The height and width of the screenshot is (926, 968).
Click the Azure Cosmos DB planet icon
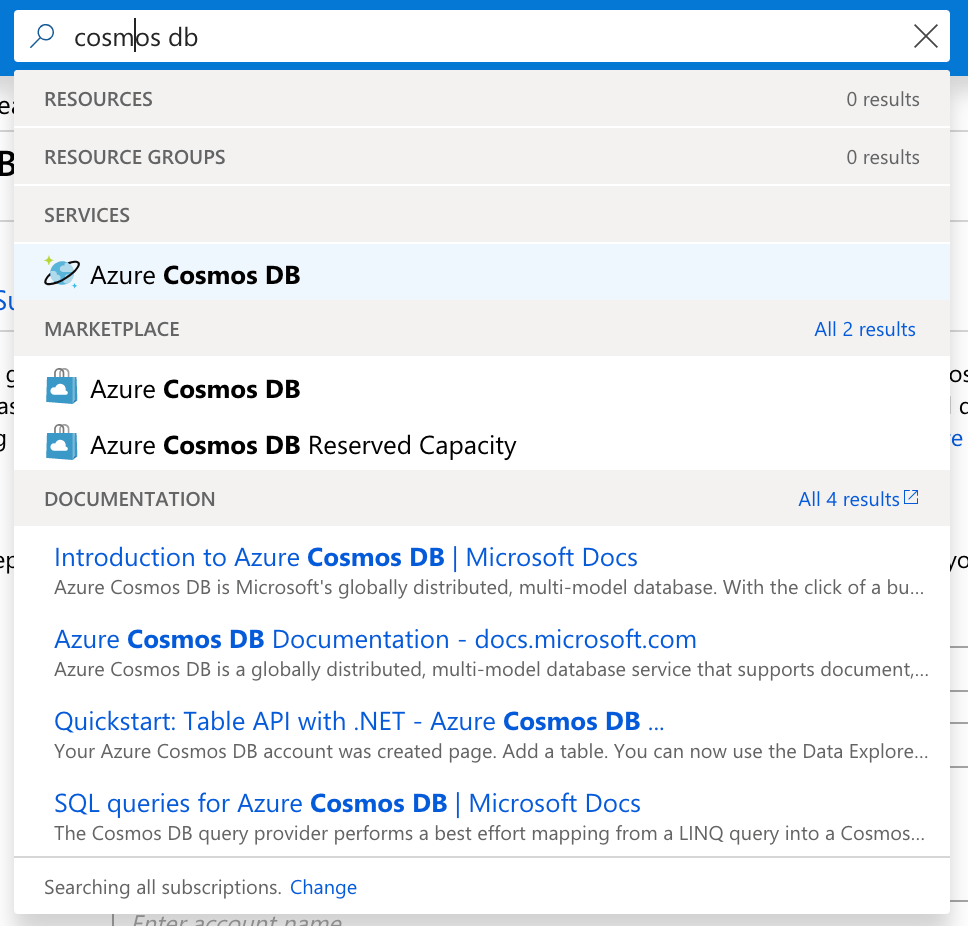64,272
